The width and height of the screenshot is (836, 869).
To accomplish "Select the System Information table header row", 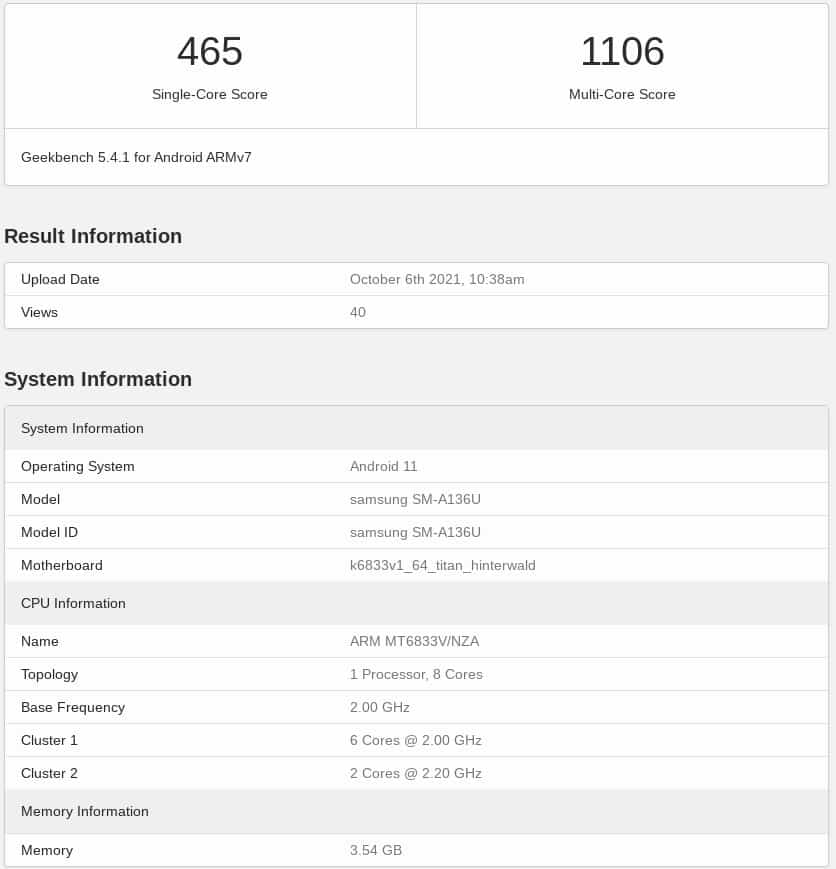I will 417,428.
